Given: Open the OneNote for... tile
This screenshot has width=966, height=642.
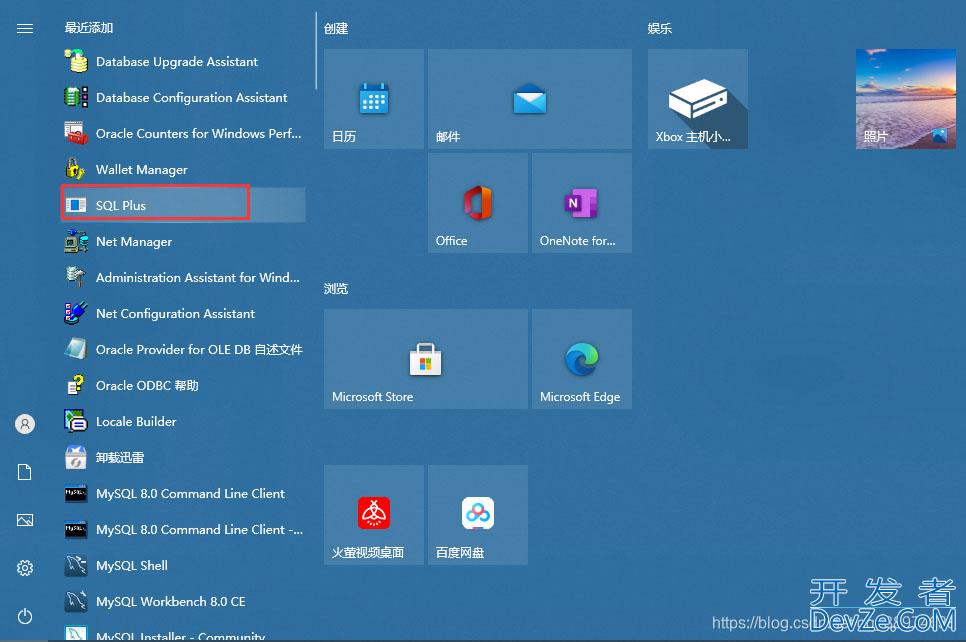Looking at the screenshot, I should point(582,203).
